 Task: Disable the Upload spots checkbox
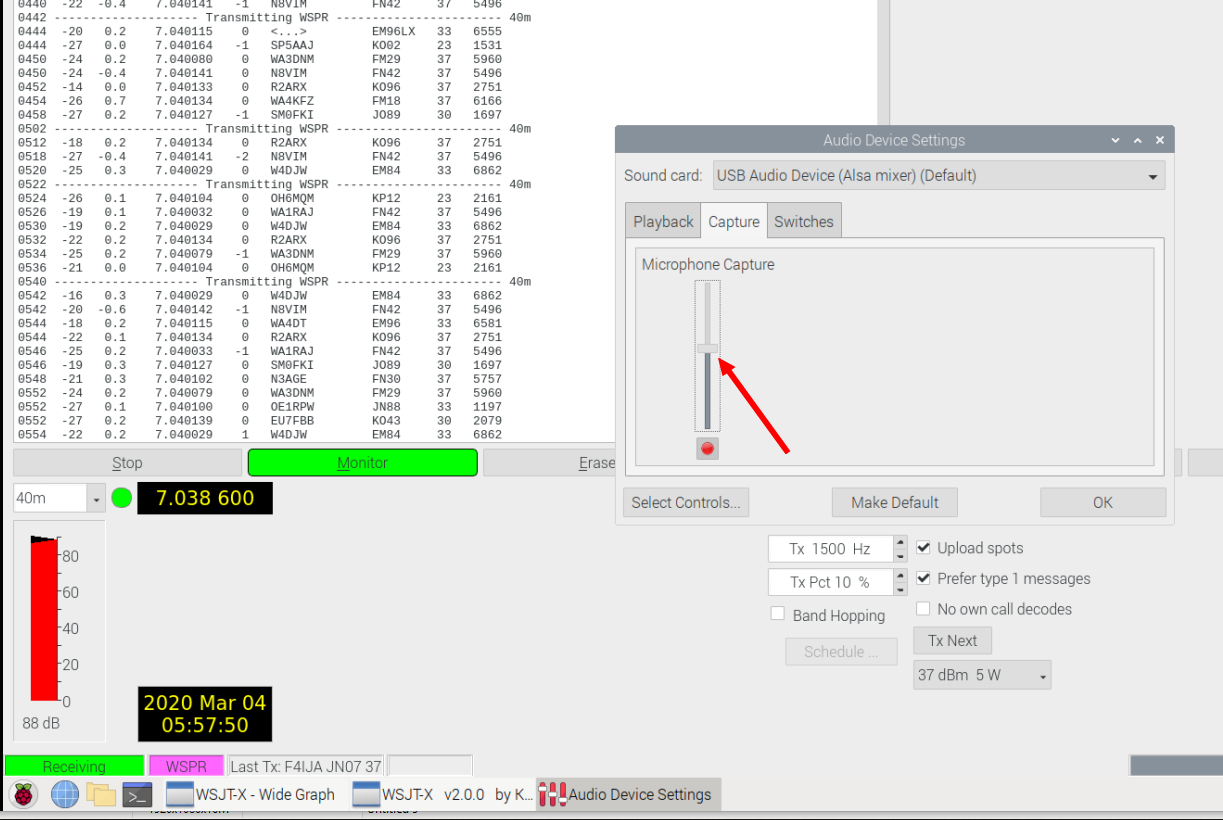pyautogui.click(x=924, y=548)
